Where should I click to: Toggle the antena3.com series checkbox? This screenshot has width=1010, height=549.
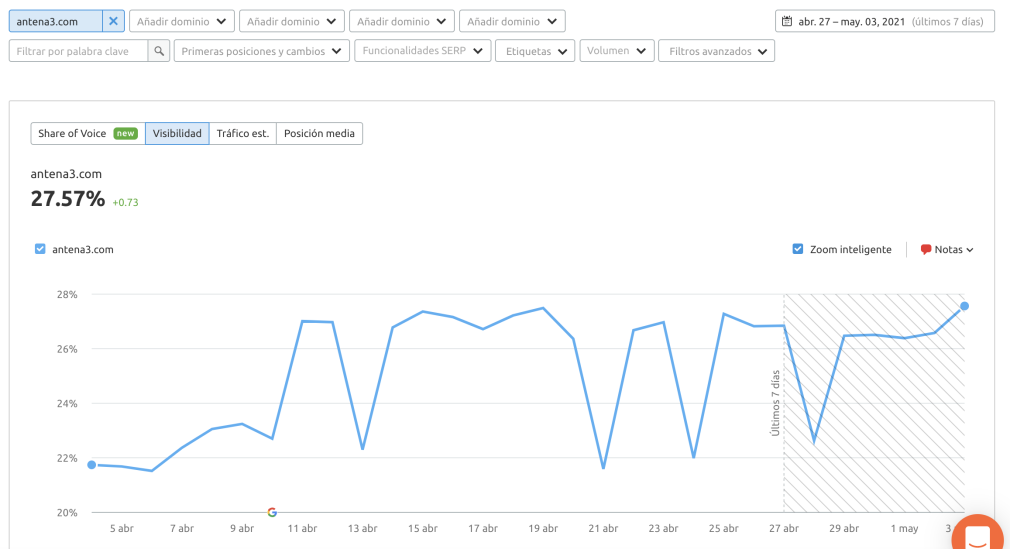coord(40,249)
